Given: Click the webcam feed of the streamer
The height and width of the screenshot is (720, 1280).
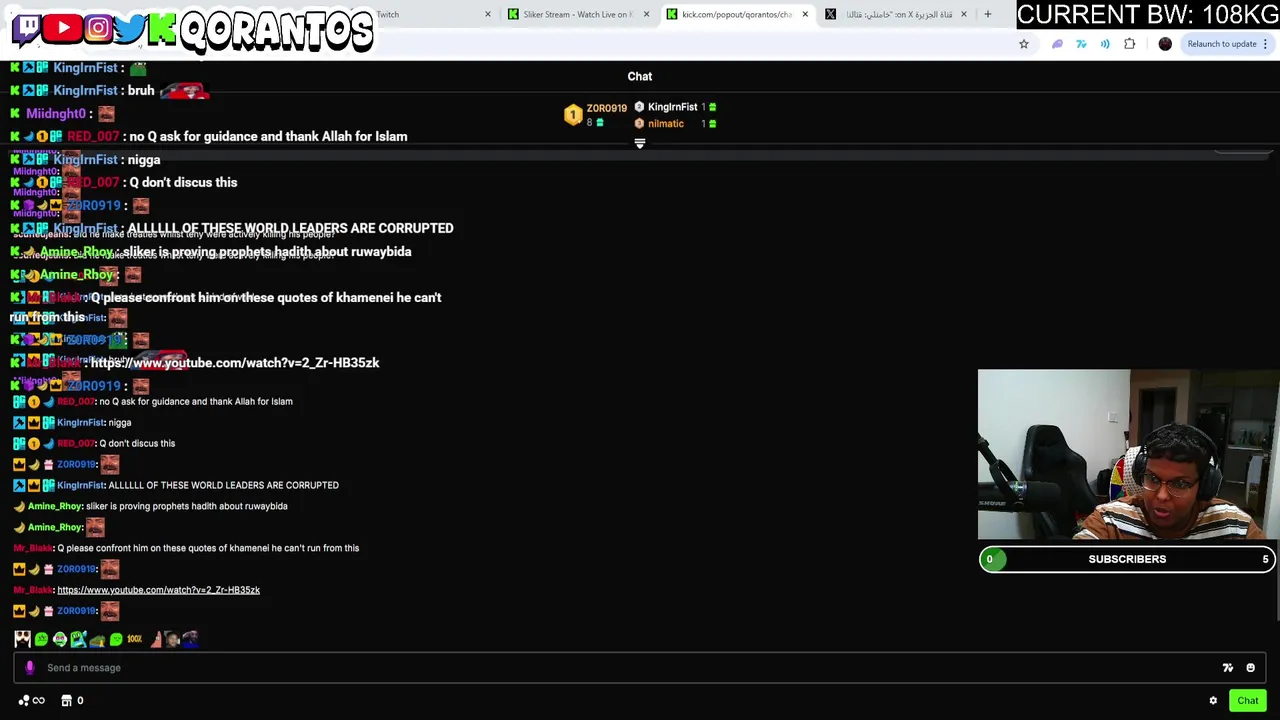Looking at the screenshot, I should tap(1128, 455).
